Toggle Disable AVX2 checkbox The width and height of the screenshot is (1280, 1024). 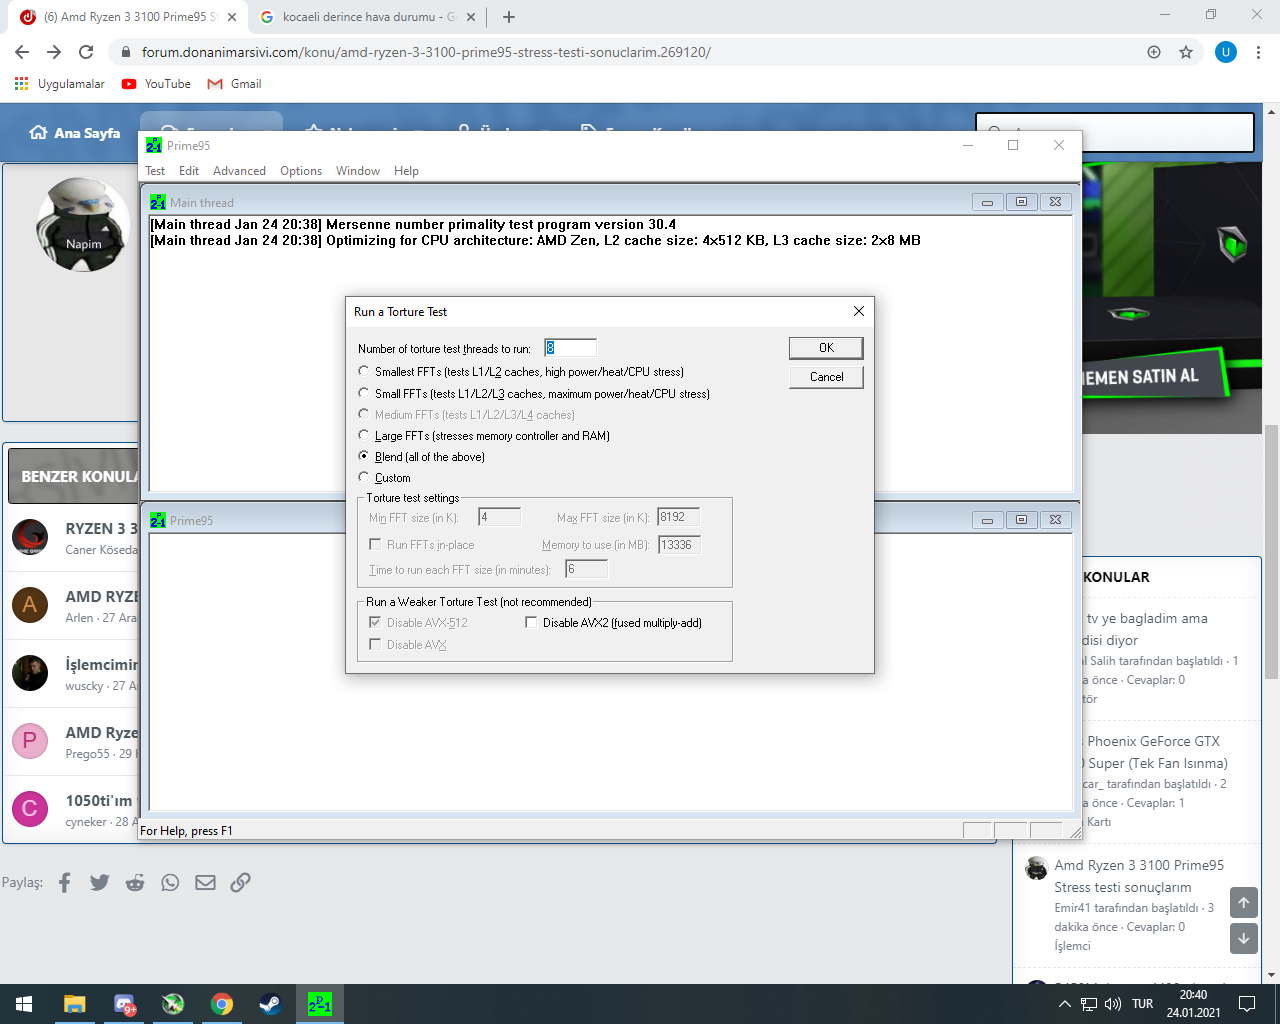click(532, 622)
